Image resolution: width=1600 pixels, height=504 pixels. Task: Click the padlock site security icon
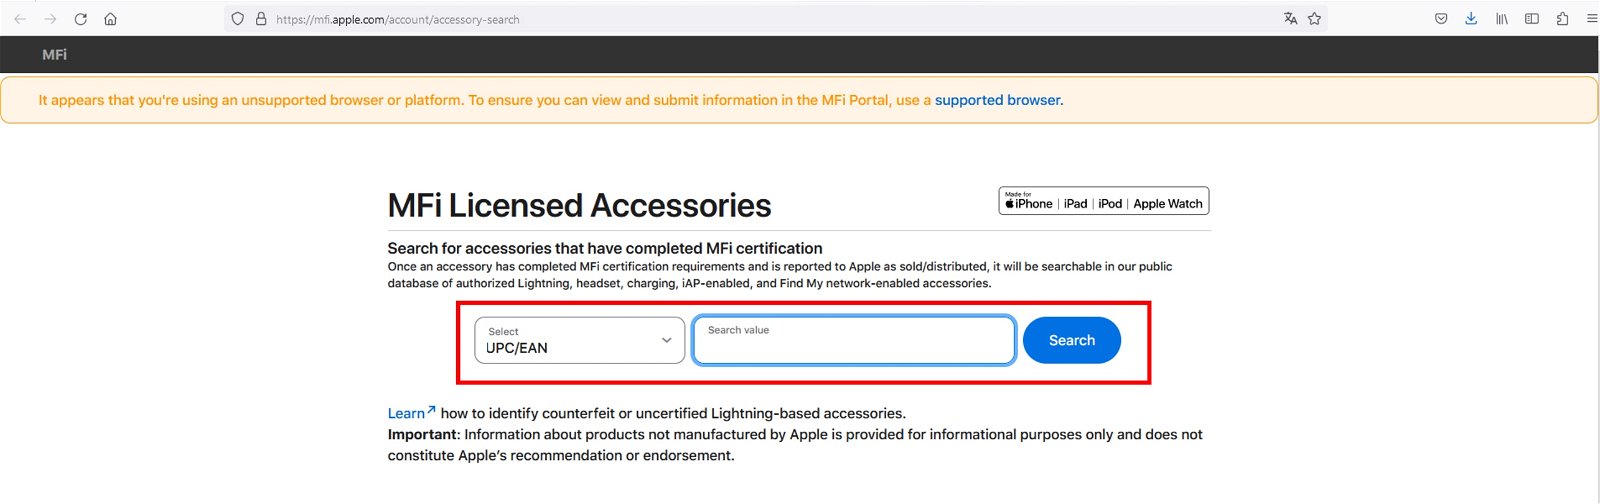(x=261, y=19)
